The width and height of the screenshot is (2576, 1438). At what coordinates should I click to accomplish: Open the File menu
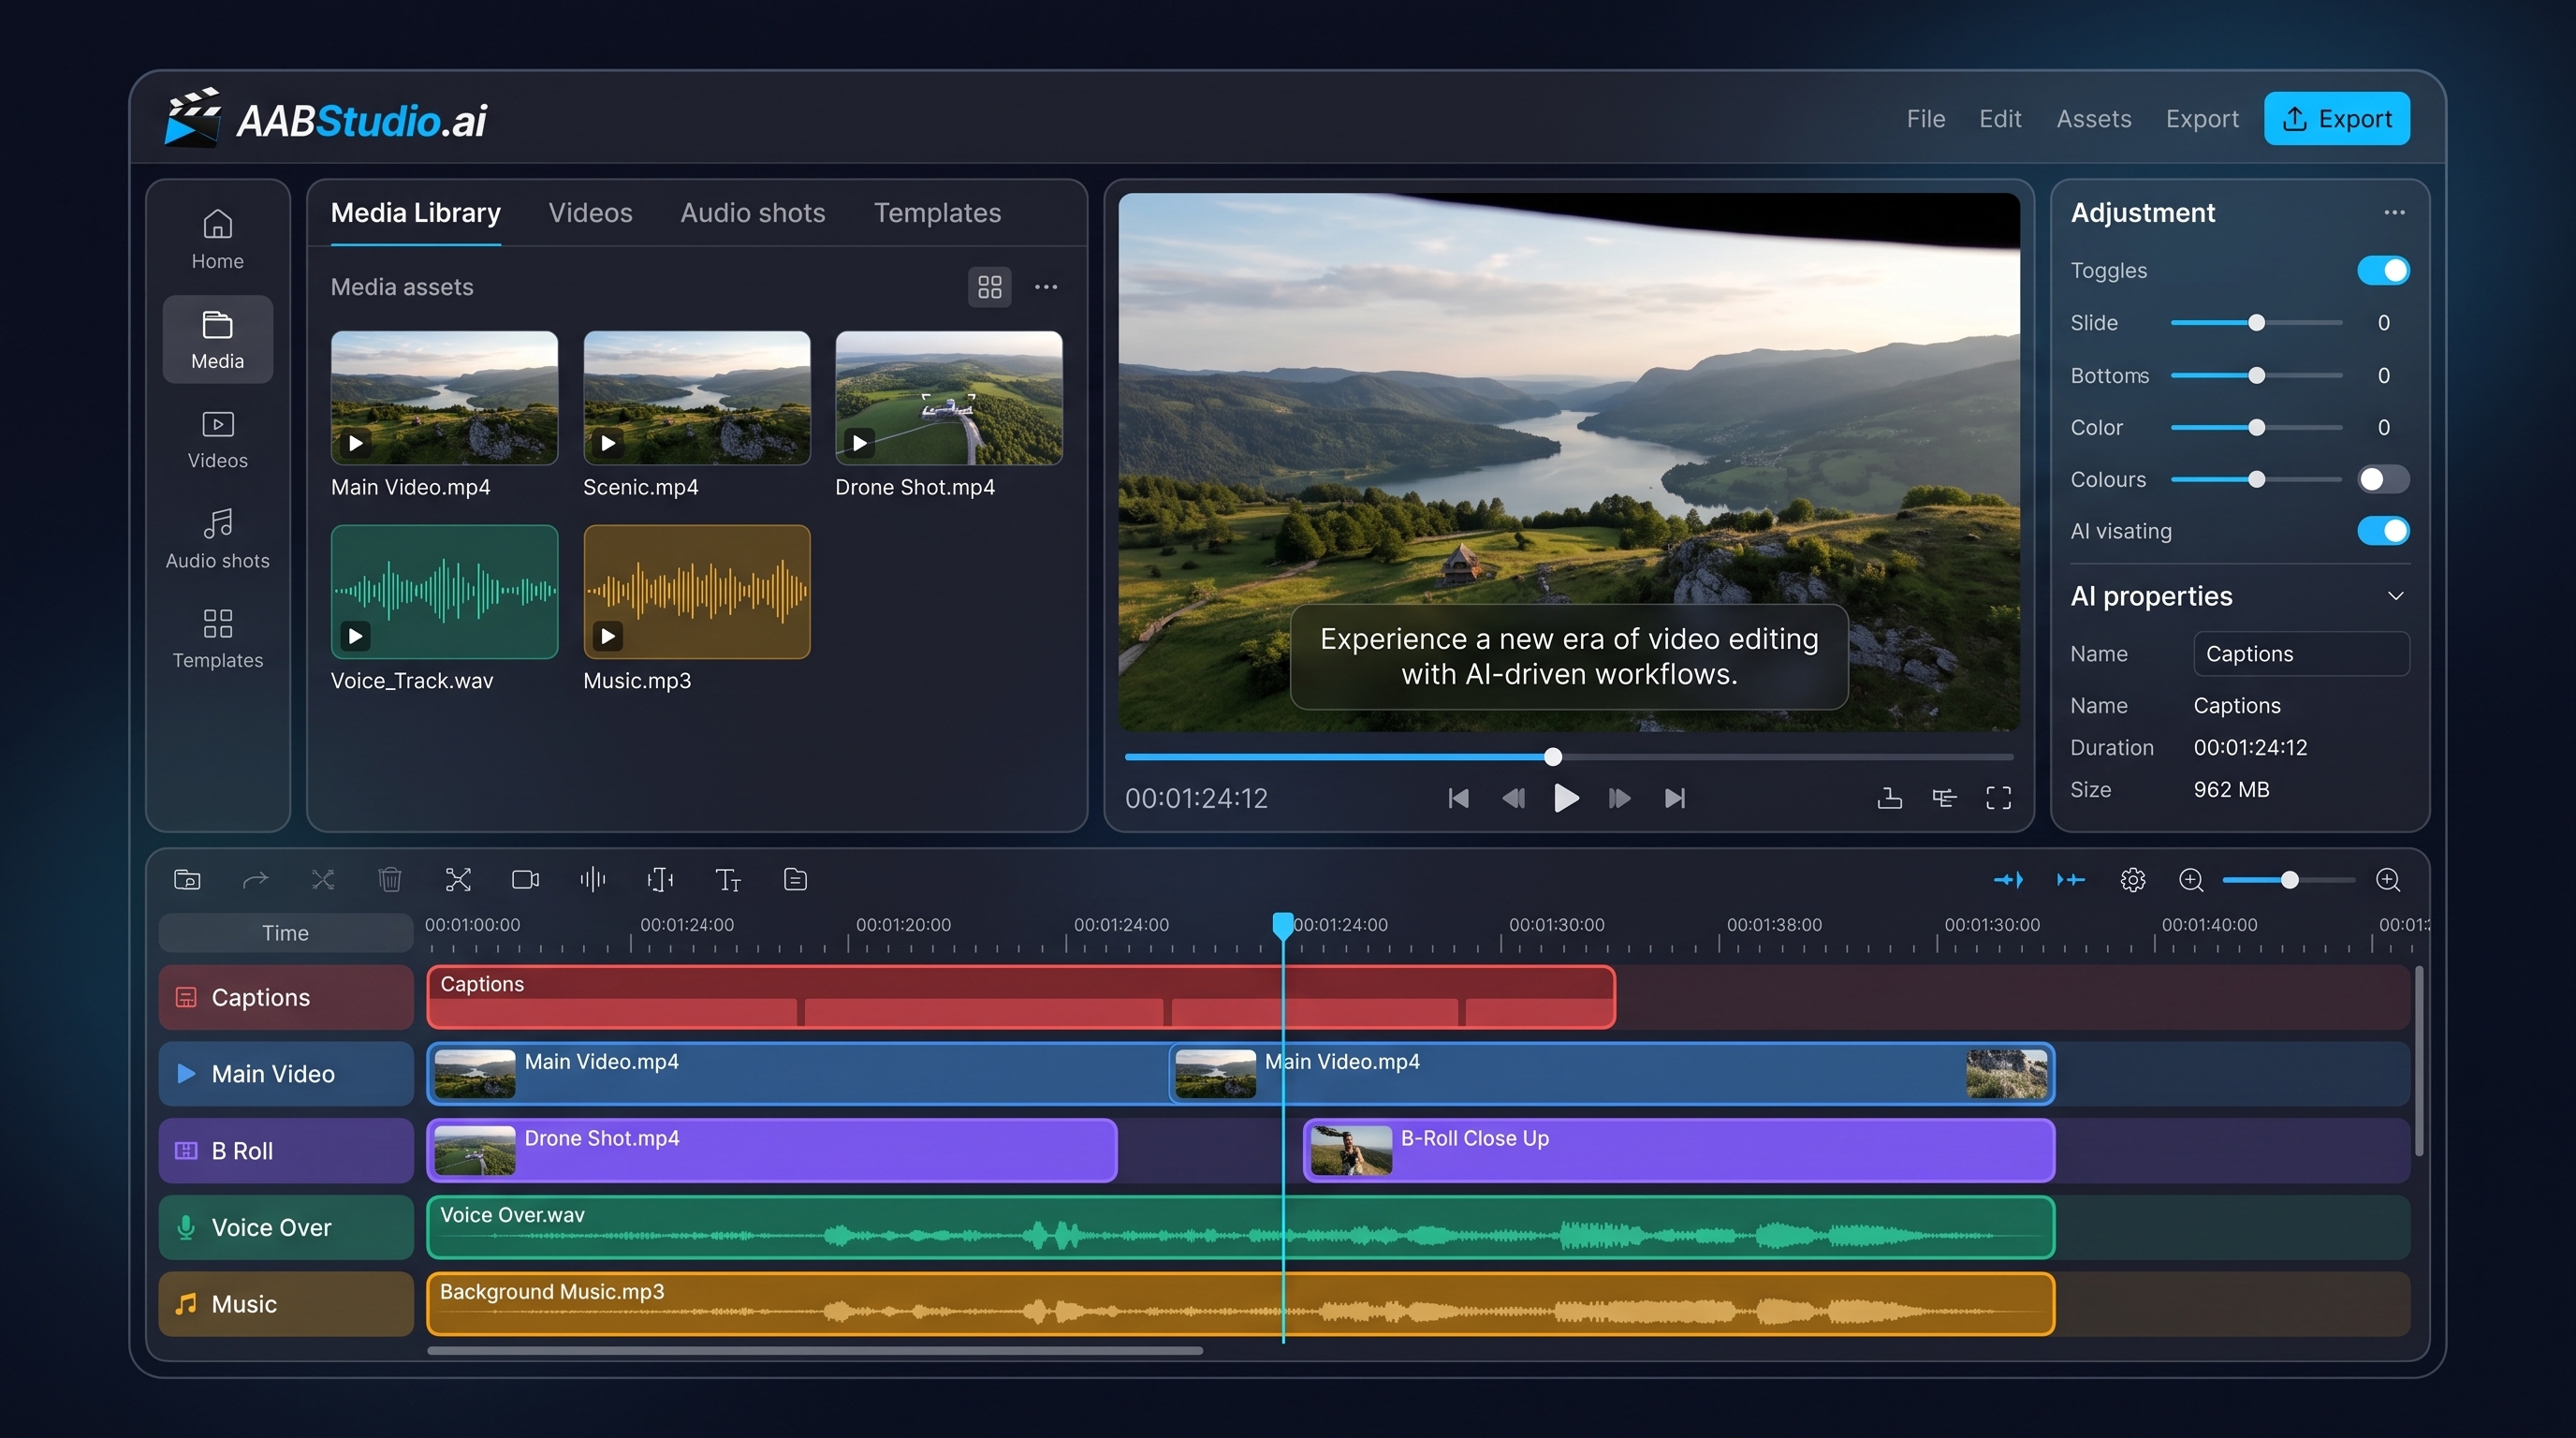click(1925, 119)
